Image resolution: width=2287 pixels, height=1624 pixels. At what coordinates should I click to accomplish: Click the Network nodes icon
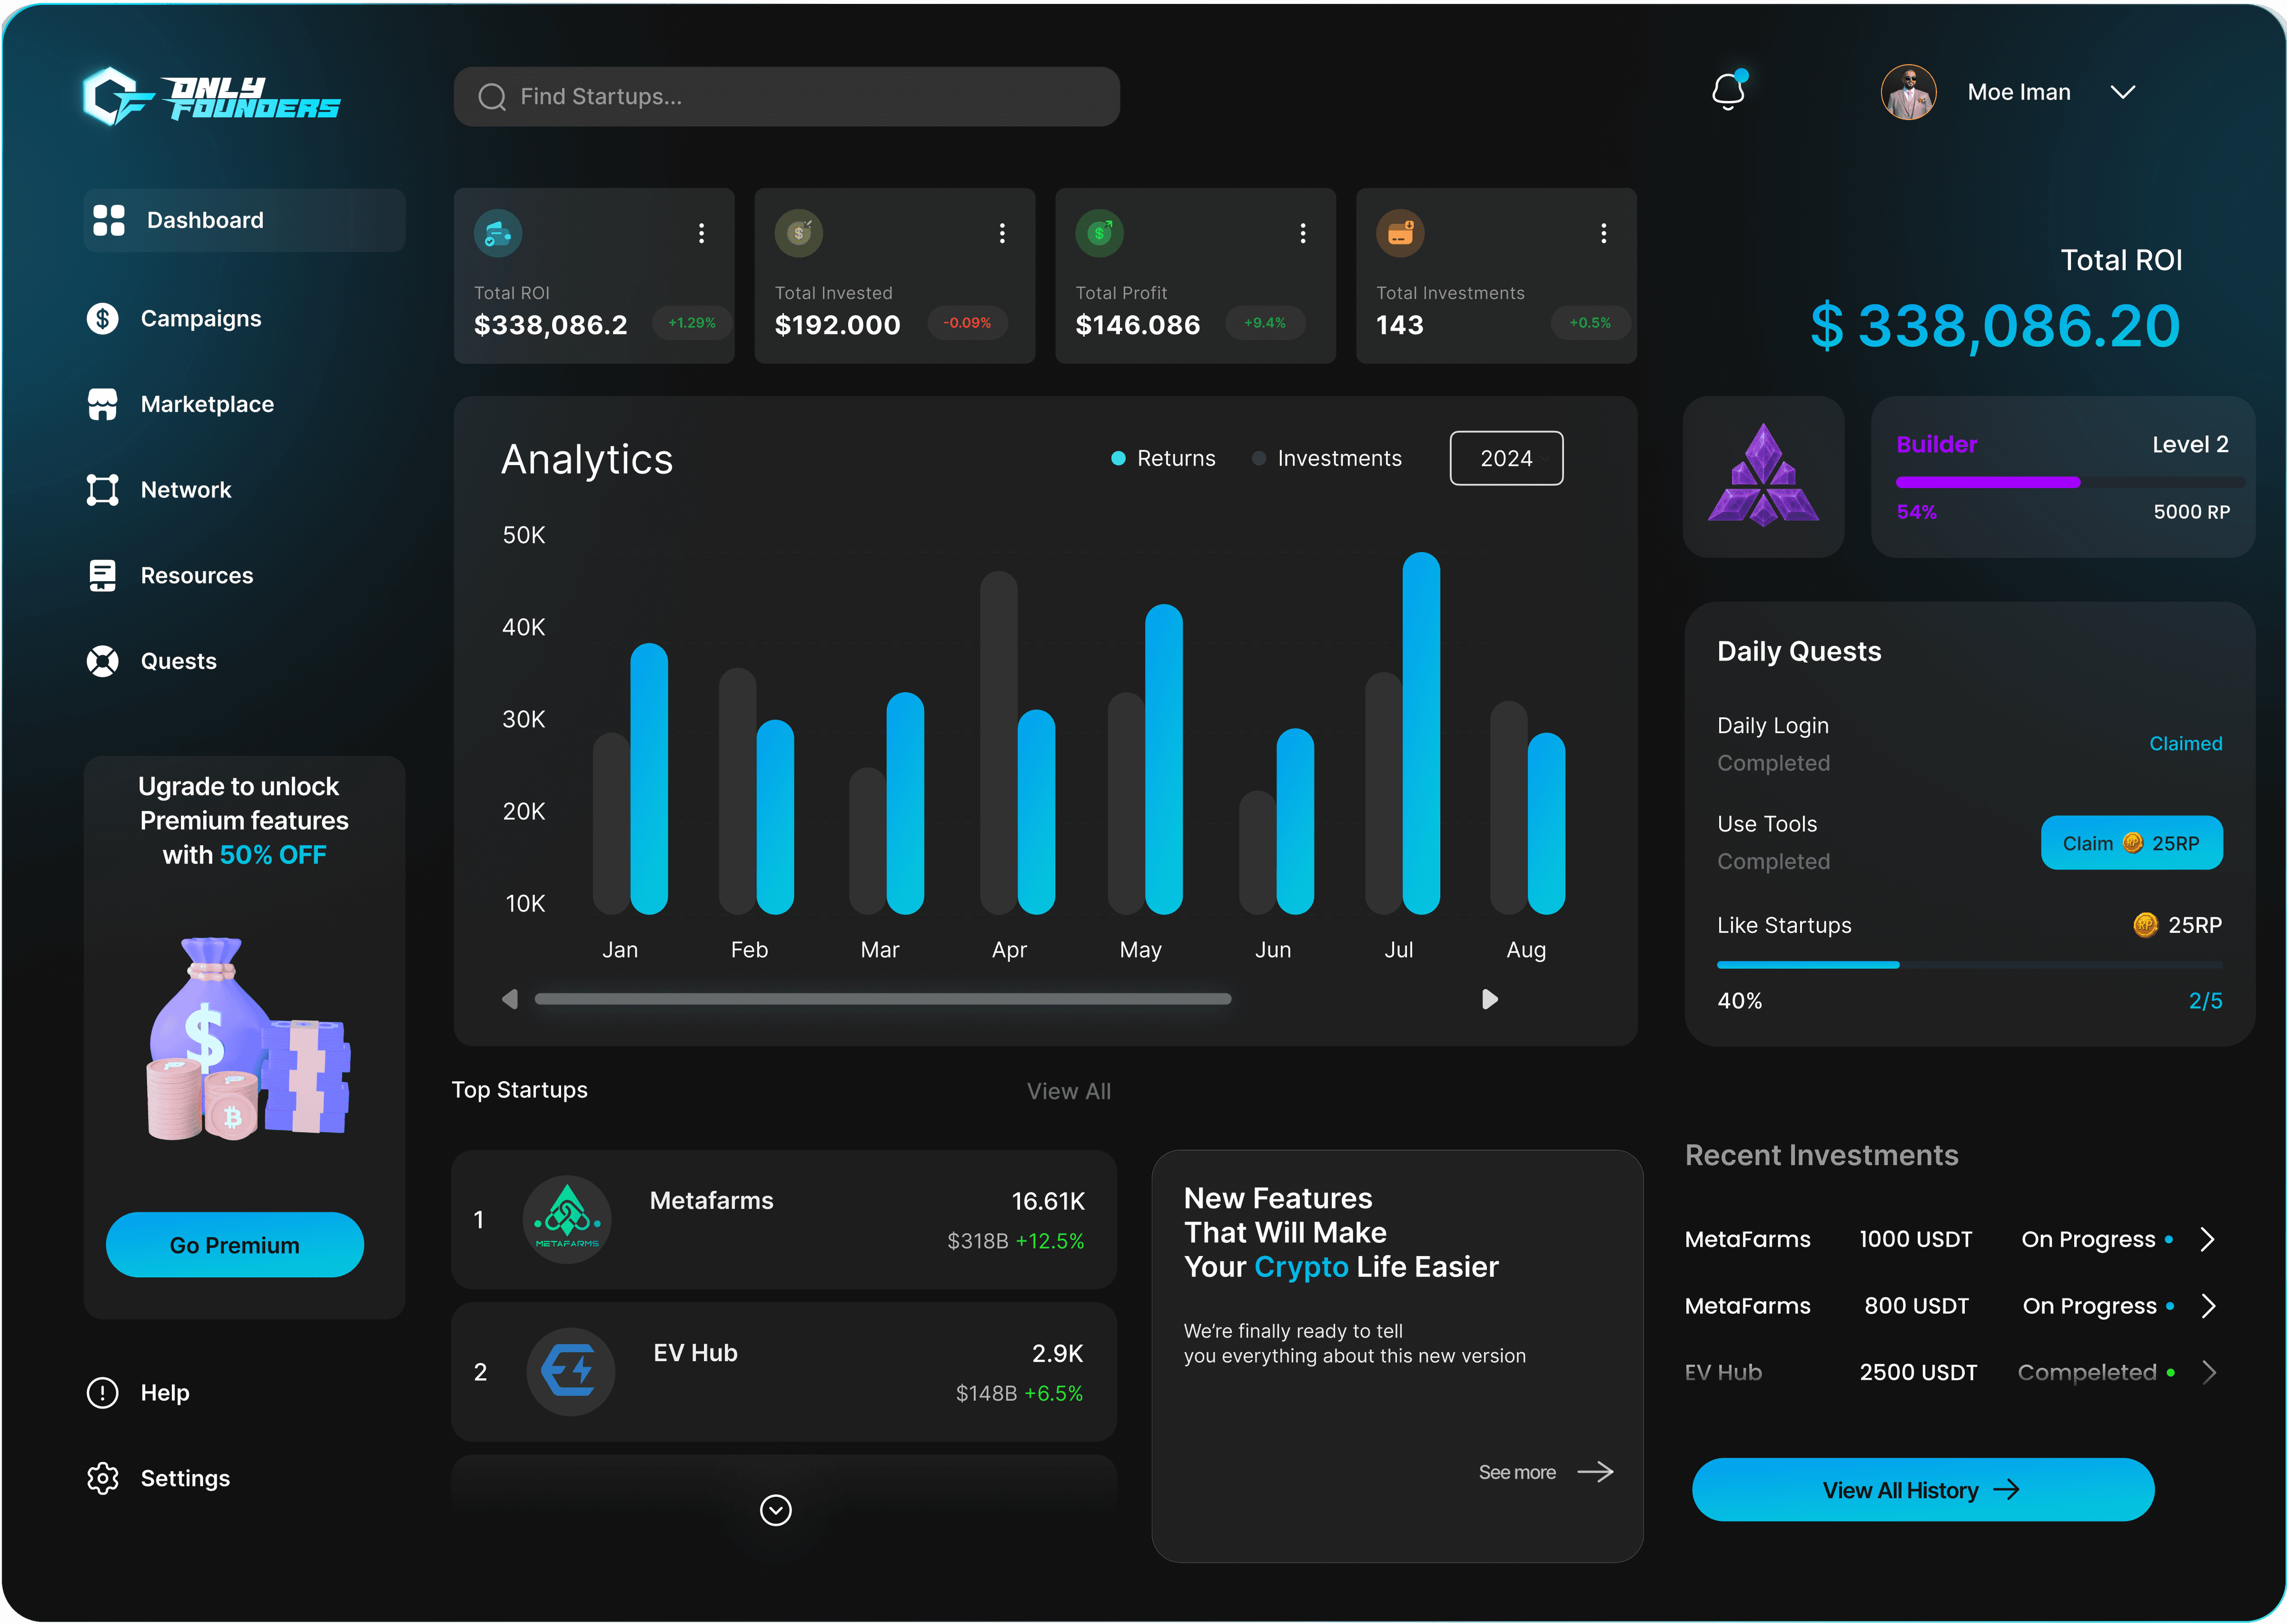tap(102, 490)
